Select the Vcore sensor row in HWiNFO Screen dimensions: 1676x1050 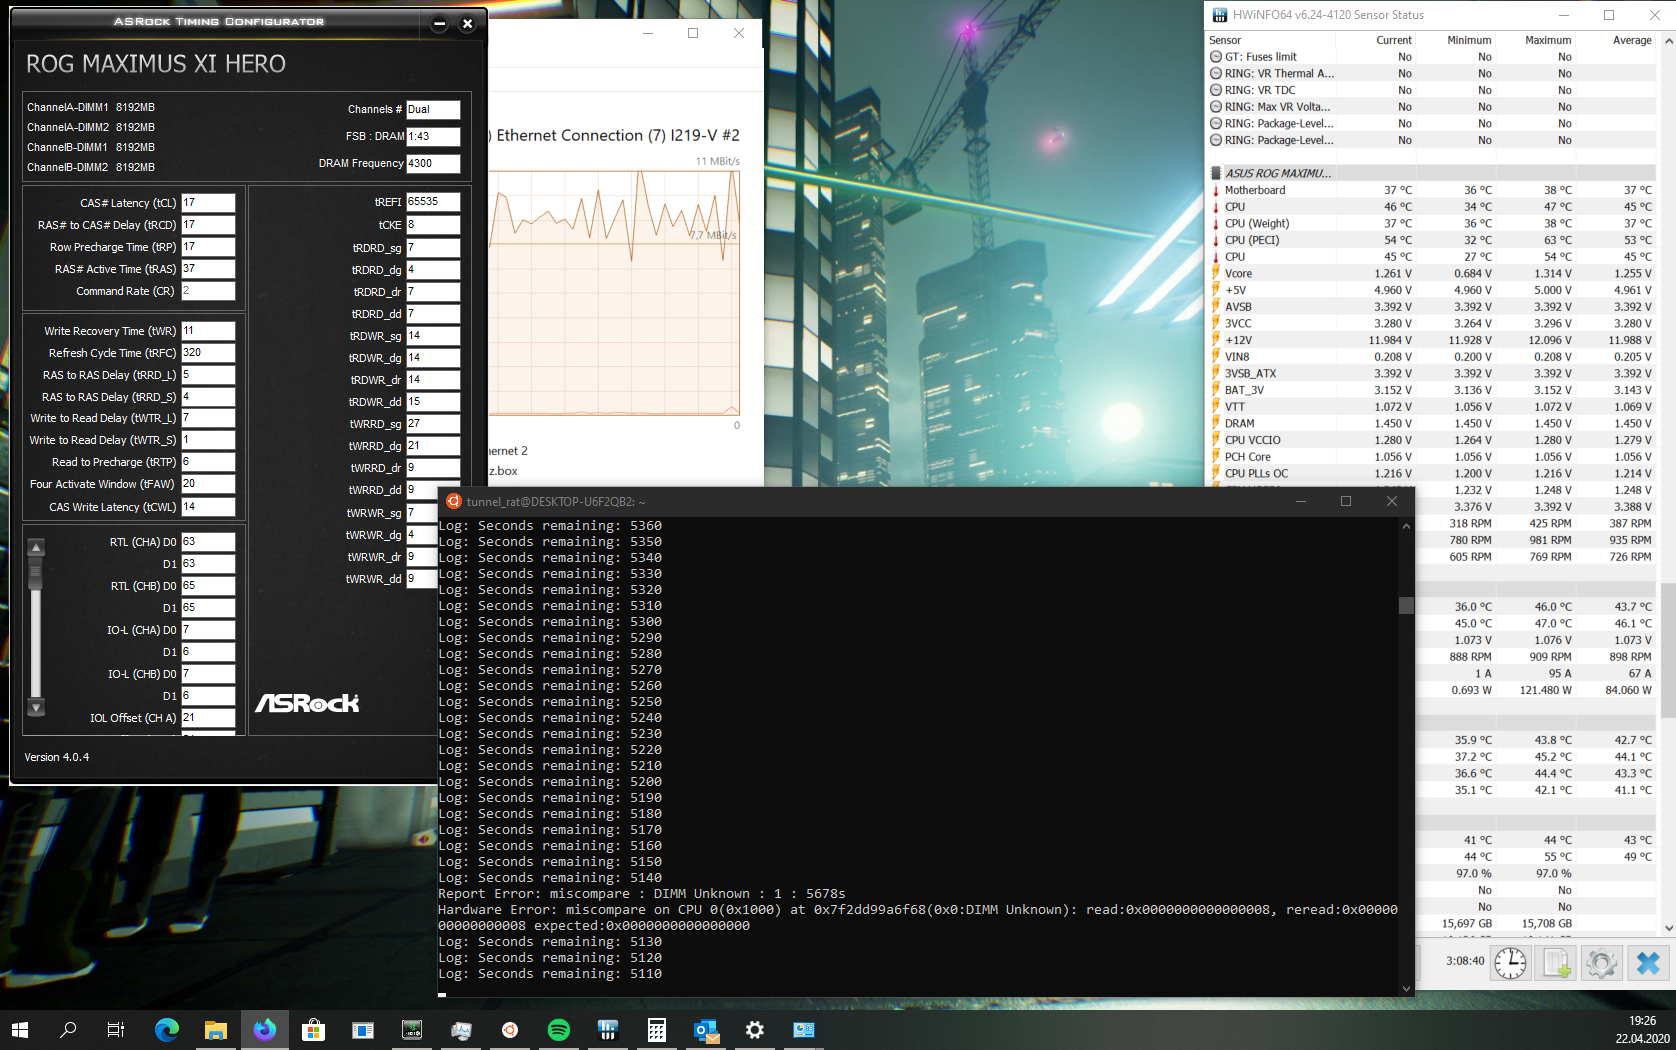point(1432,273)
